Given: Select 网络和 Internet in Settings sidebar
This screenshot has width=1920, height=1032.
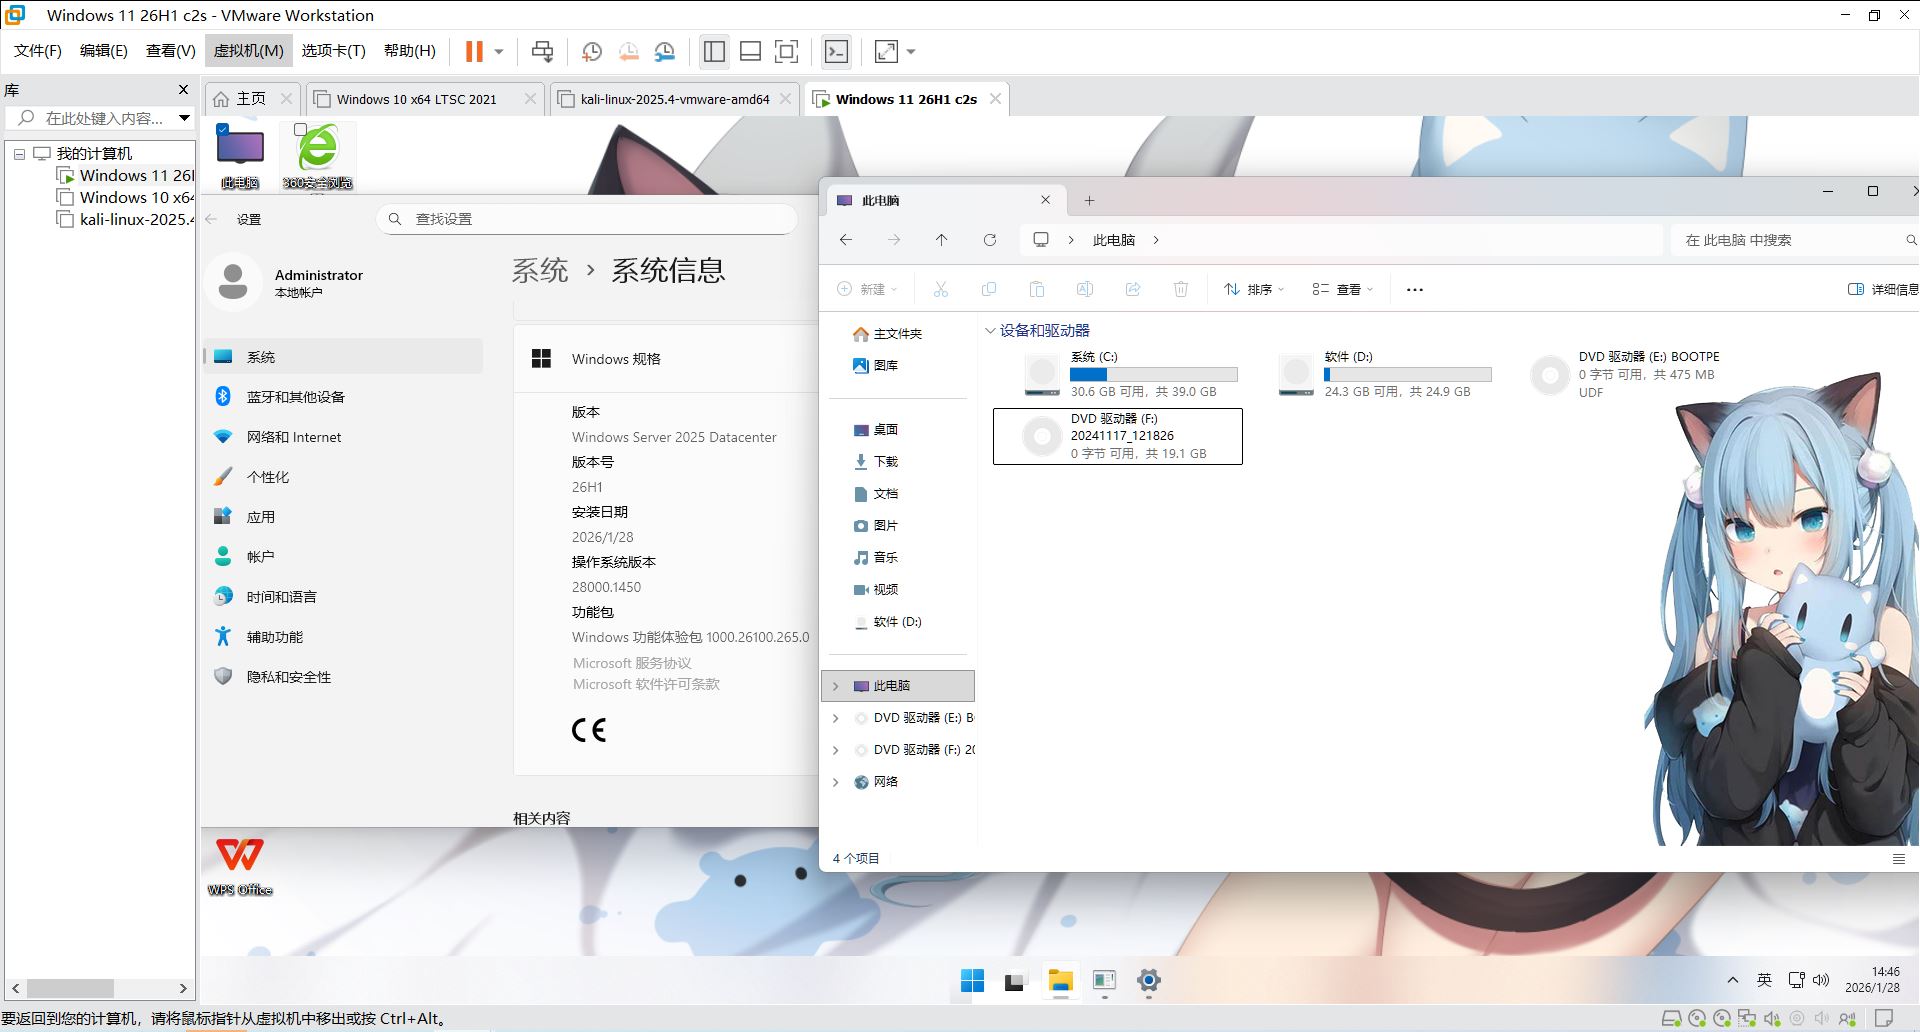Looking at the screenshot, I should point(294,437).
